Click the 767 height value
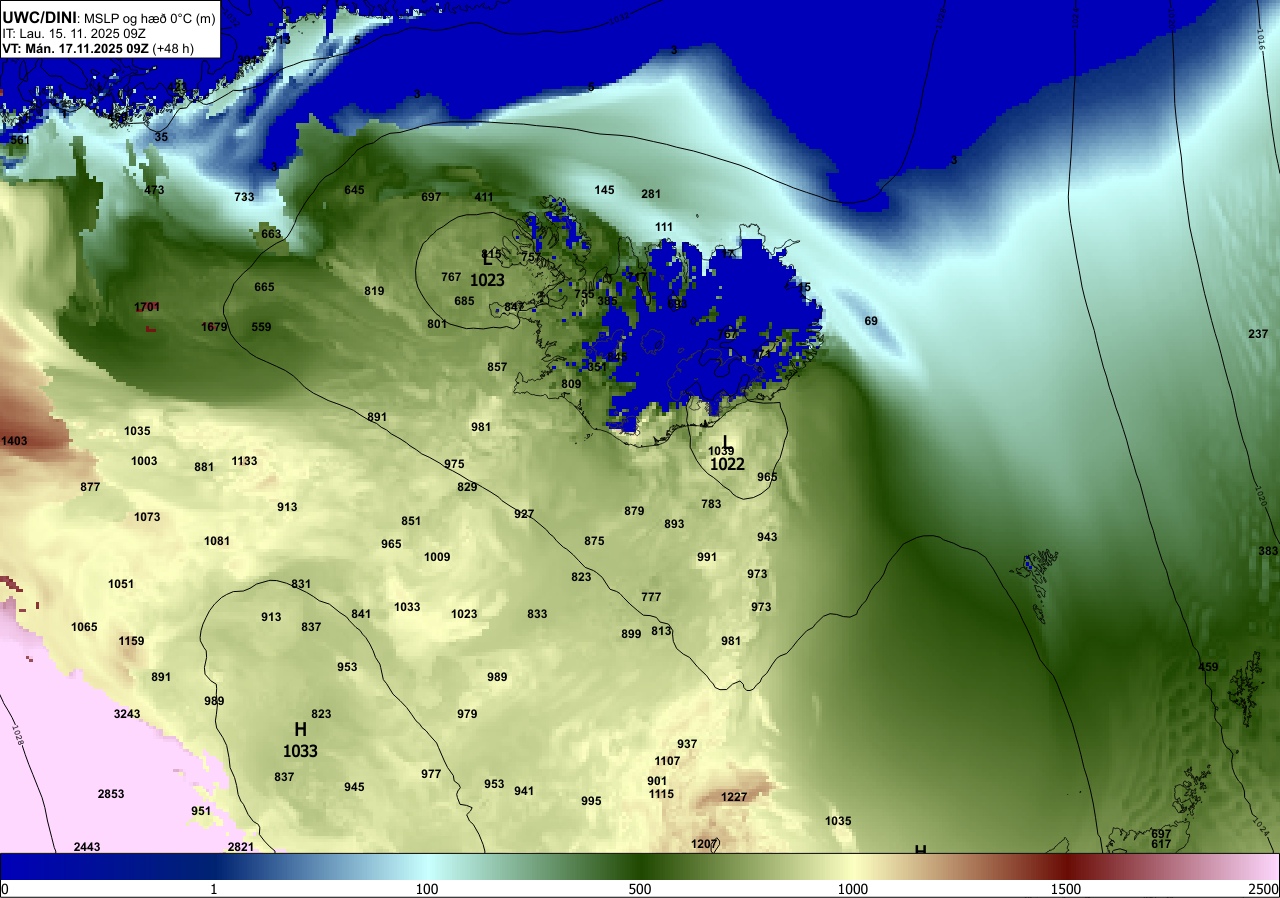 (451, 277)
